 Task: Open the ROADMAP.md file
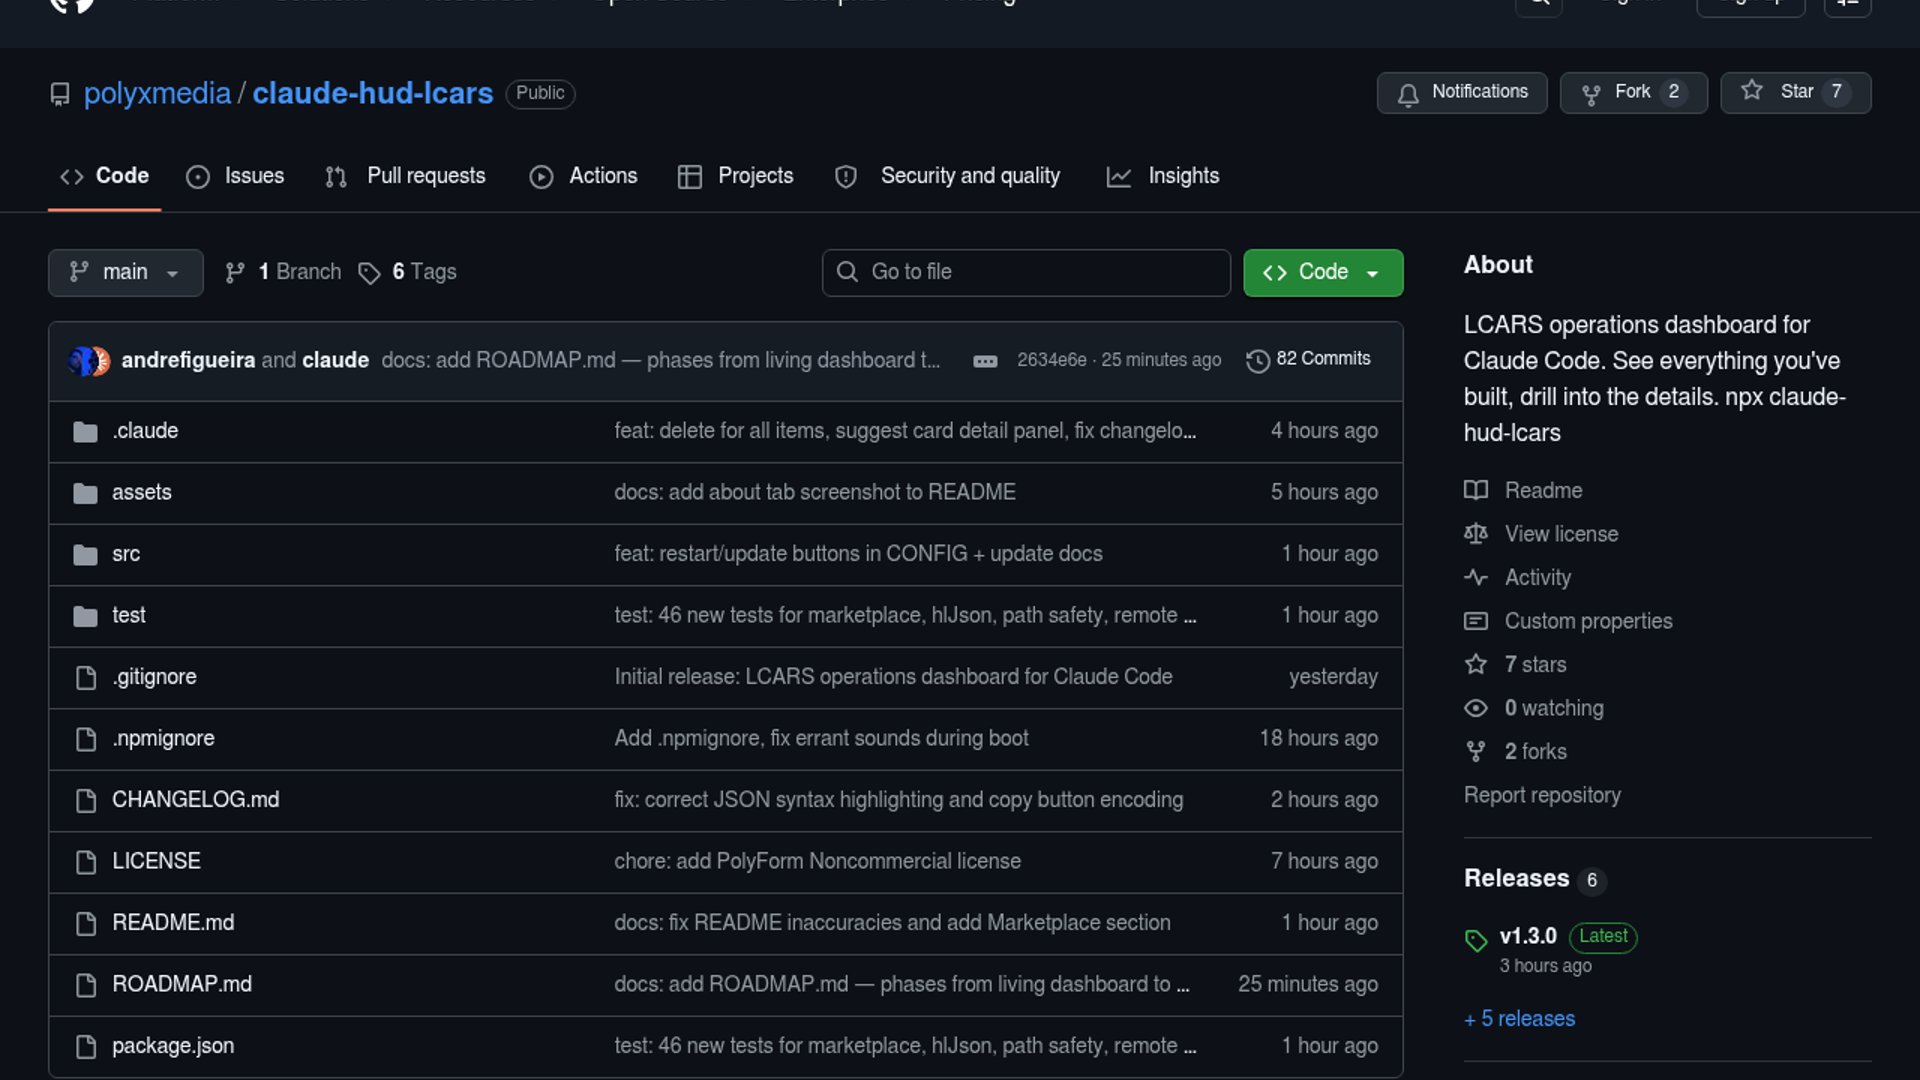(181, 984)
